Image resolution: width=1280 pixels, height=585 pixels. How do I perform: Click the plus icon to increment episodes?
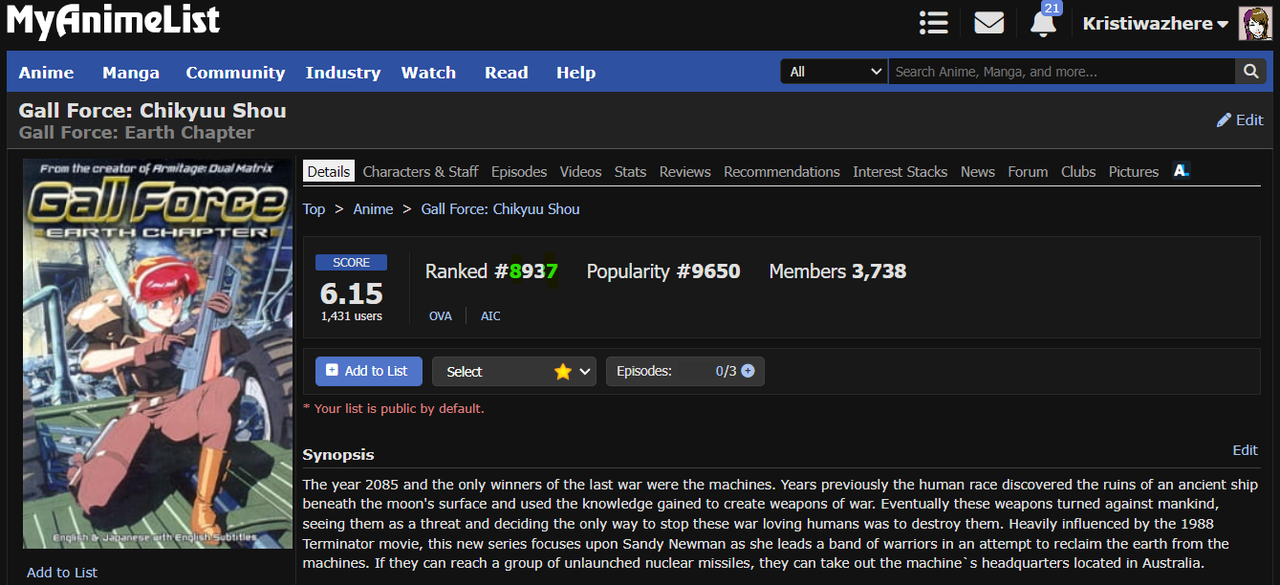(747, 371)
